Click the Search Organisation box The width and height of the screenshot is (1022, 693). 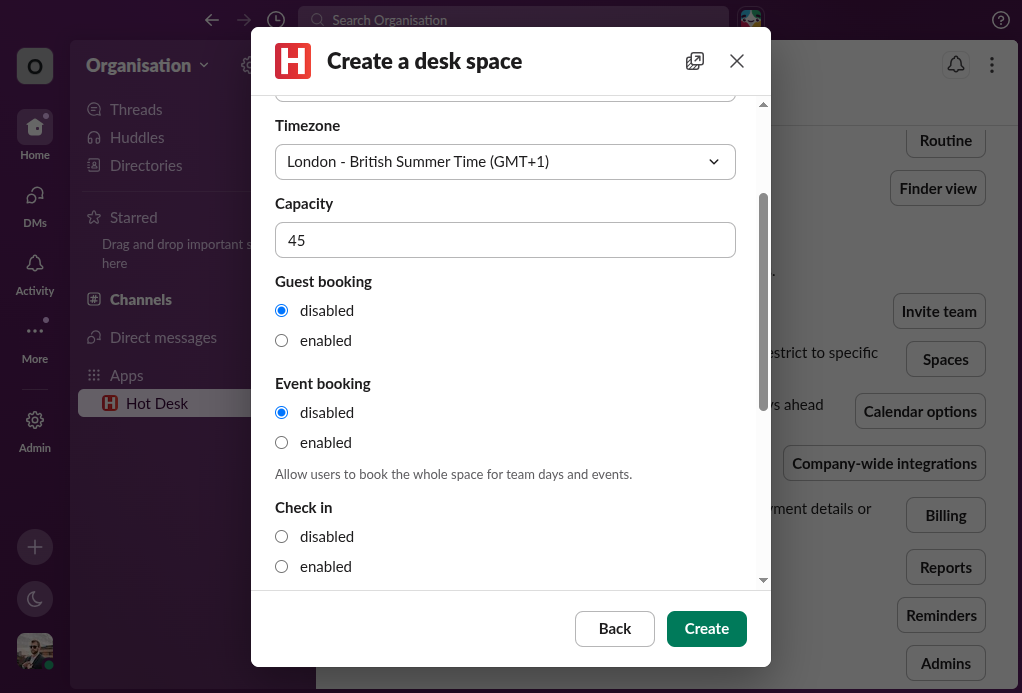tap(513, 20)
